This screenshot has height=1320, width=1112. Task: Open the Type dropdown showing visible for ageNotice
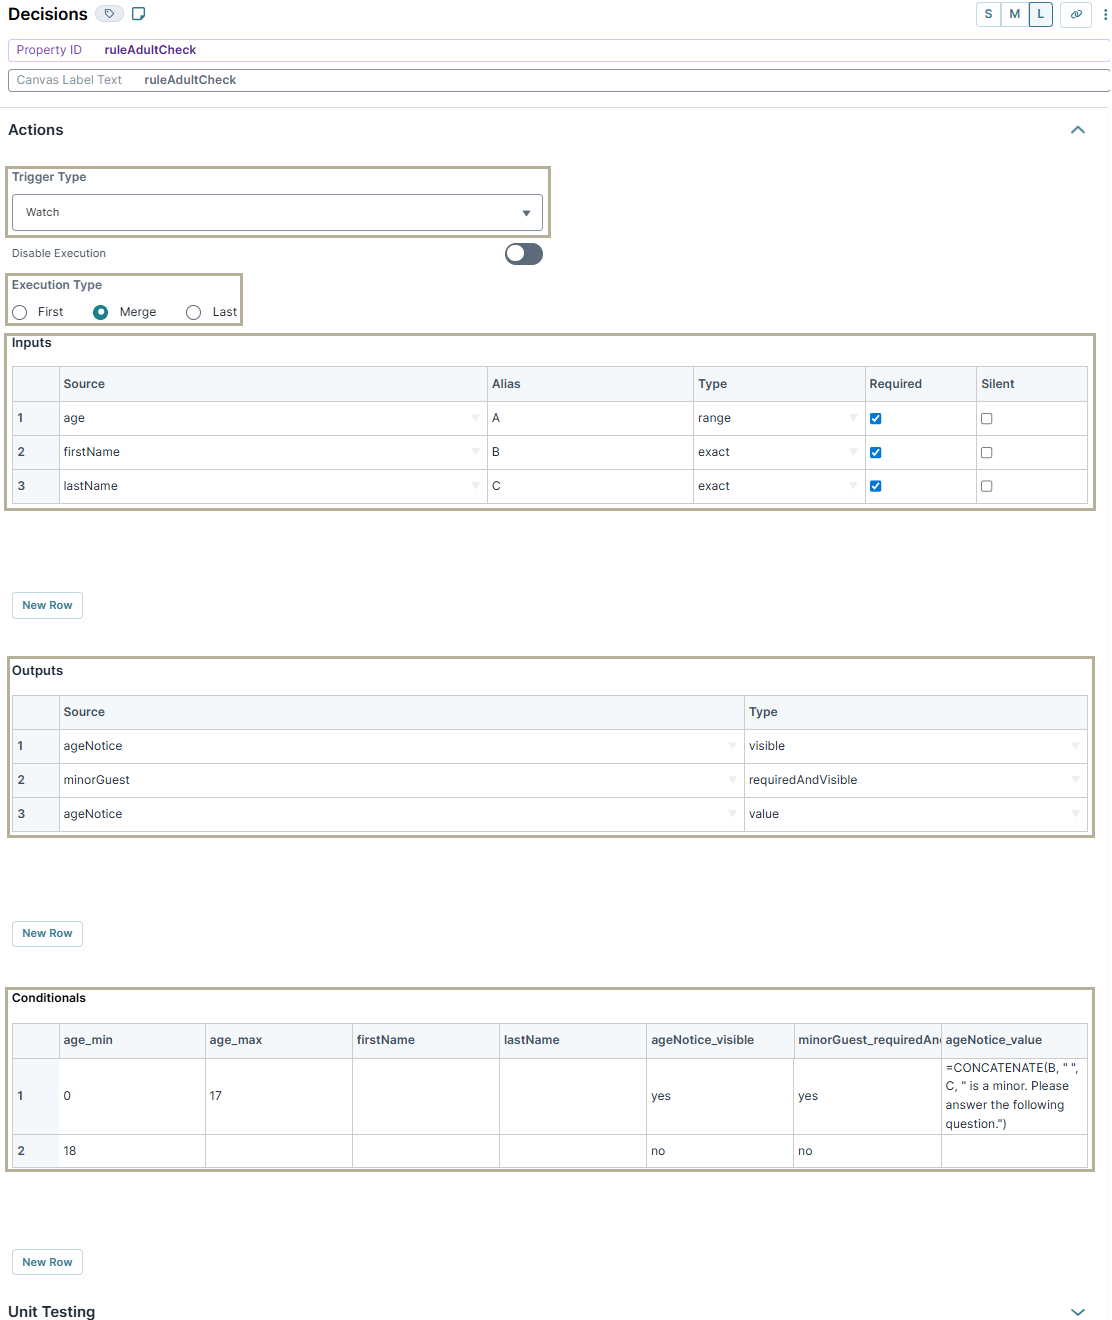[1076, 746]
